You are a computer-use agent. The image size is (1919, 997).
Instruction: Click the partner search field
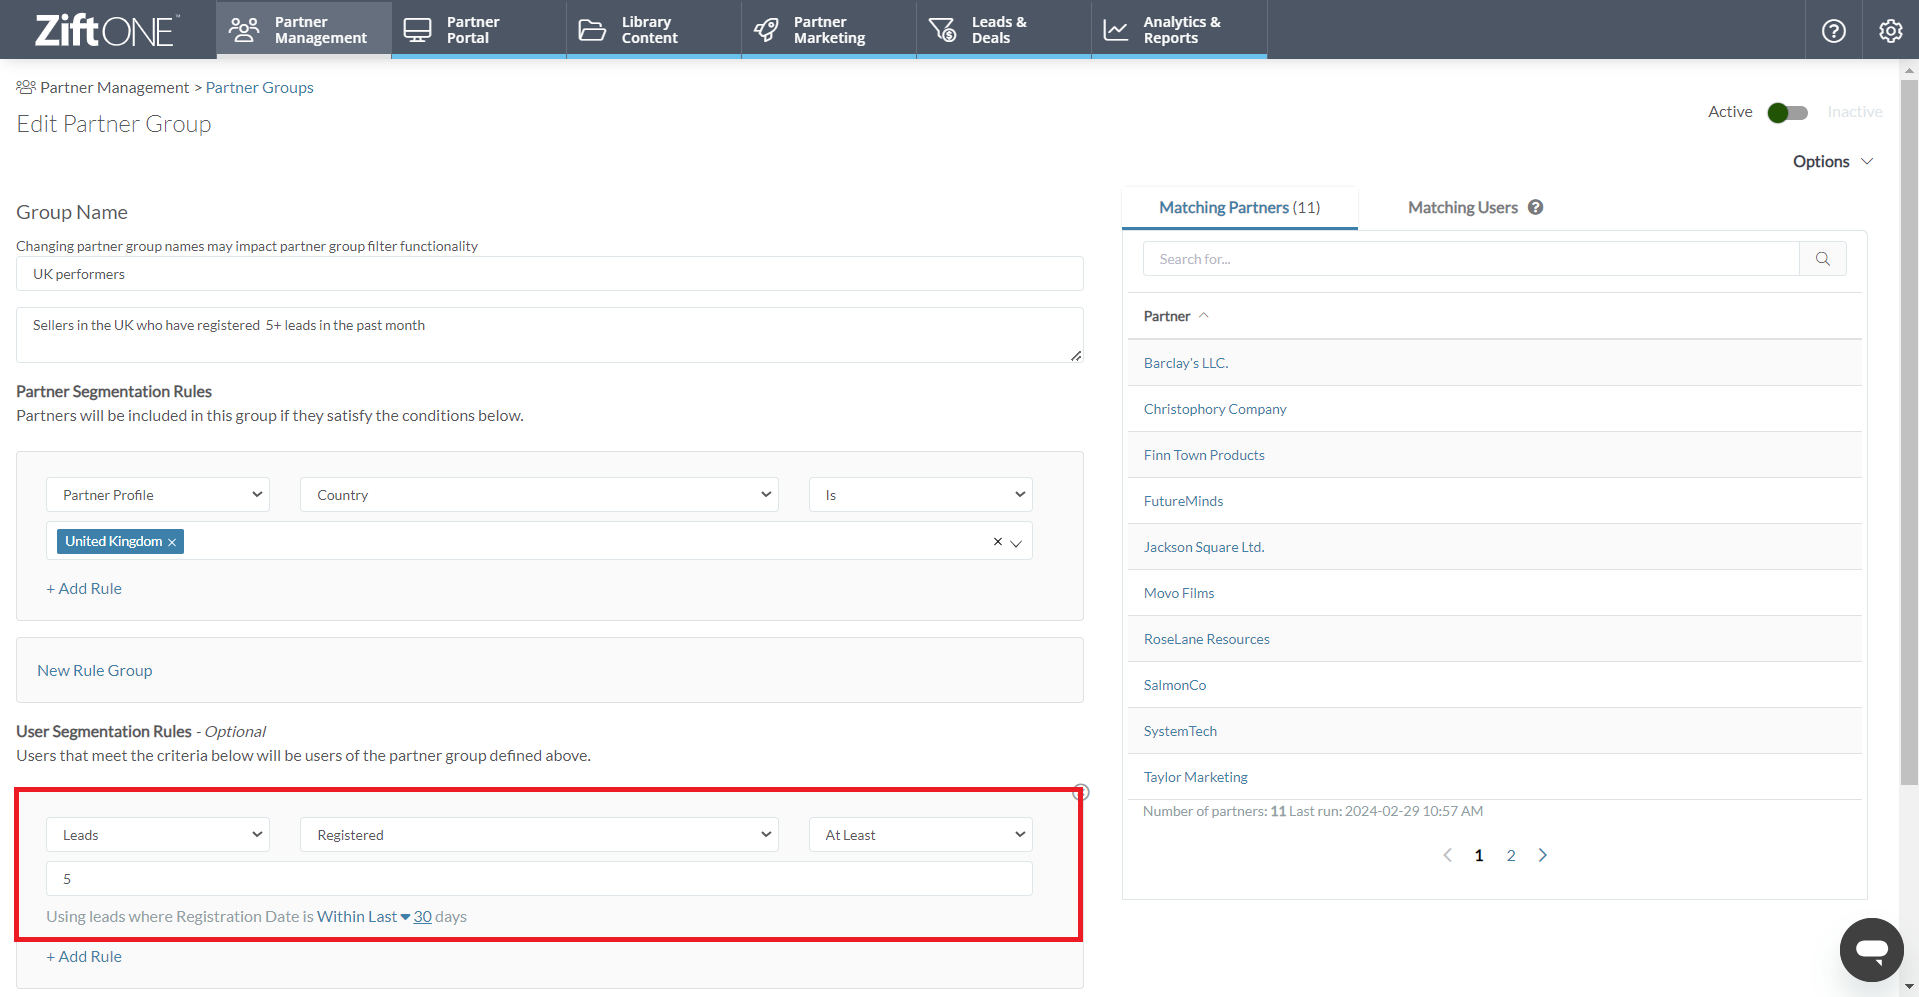[x=1471, y=259]
